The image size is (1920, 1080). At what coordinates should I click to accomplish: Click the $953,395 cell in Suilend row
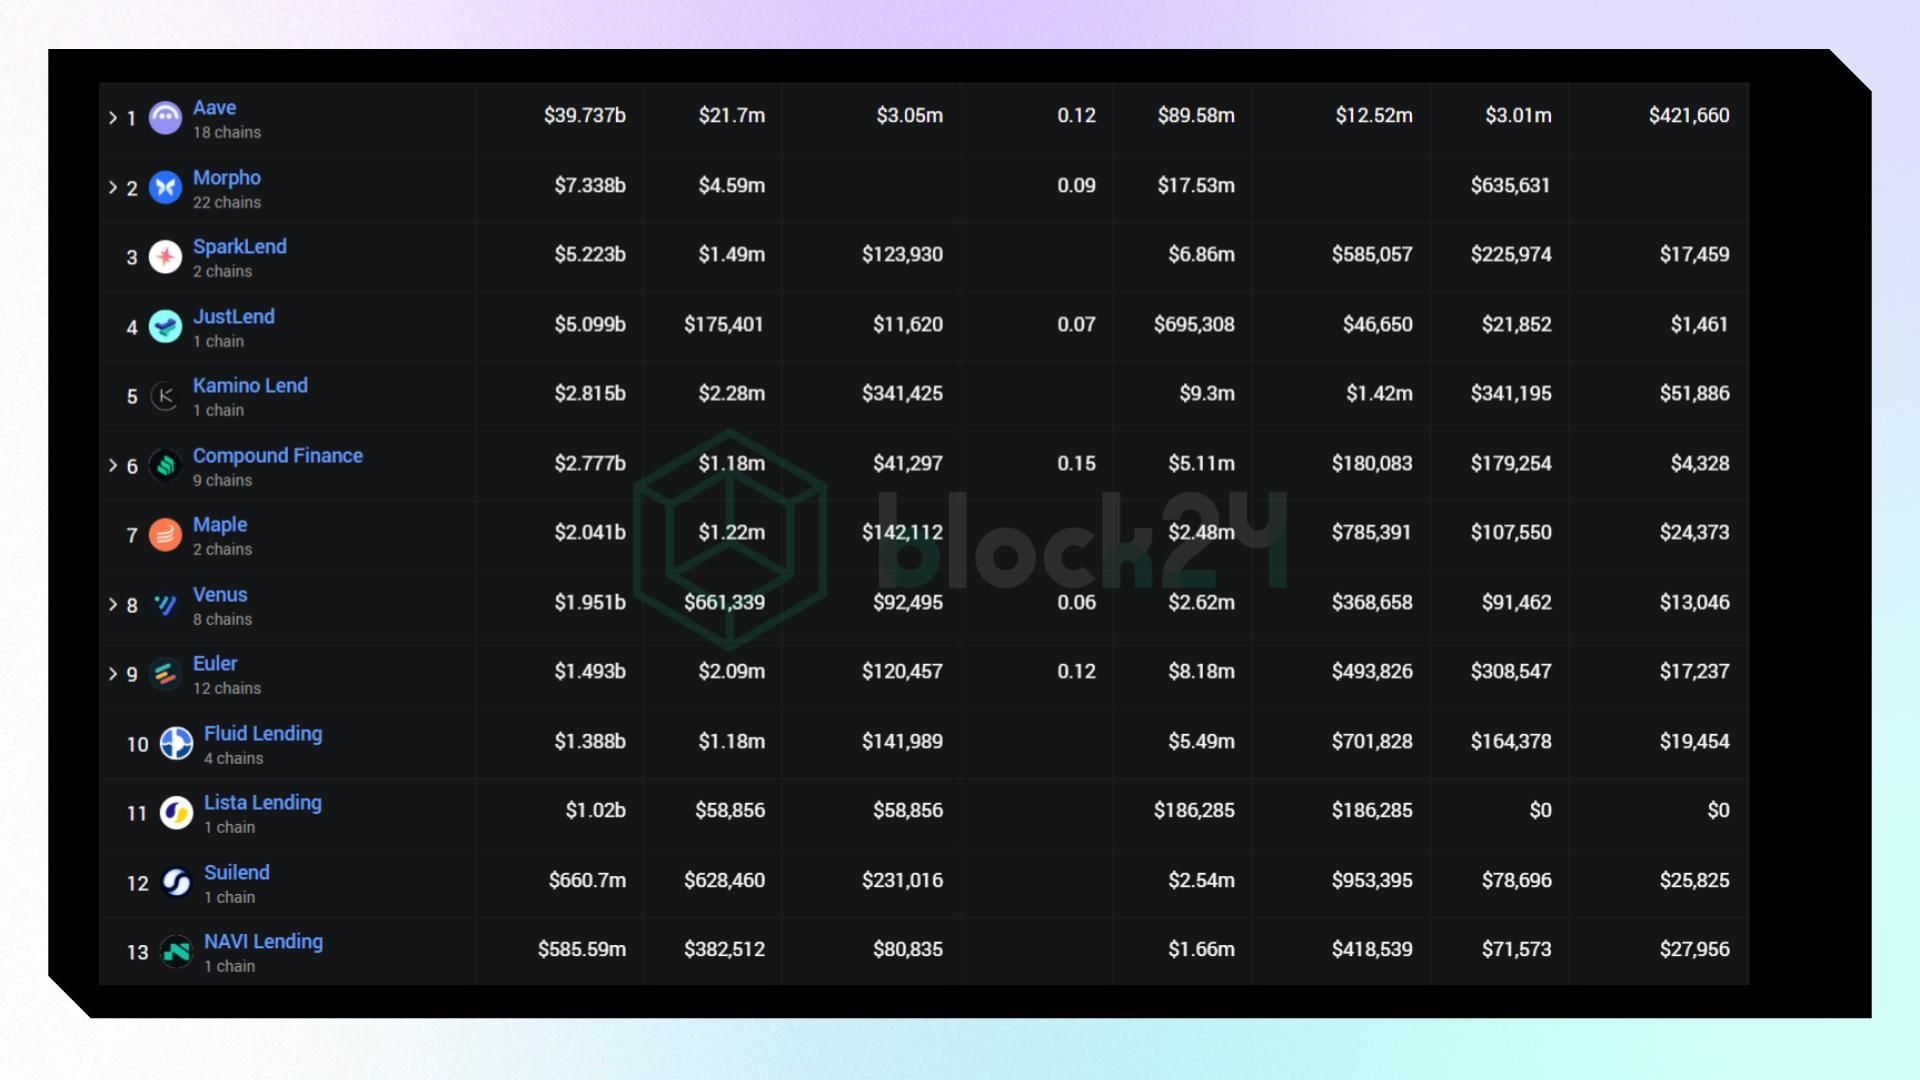click(x=1372, y=880)
